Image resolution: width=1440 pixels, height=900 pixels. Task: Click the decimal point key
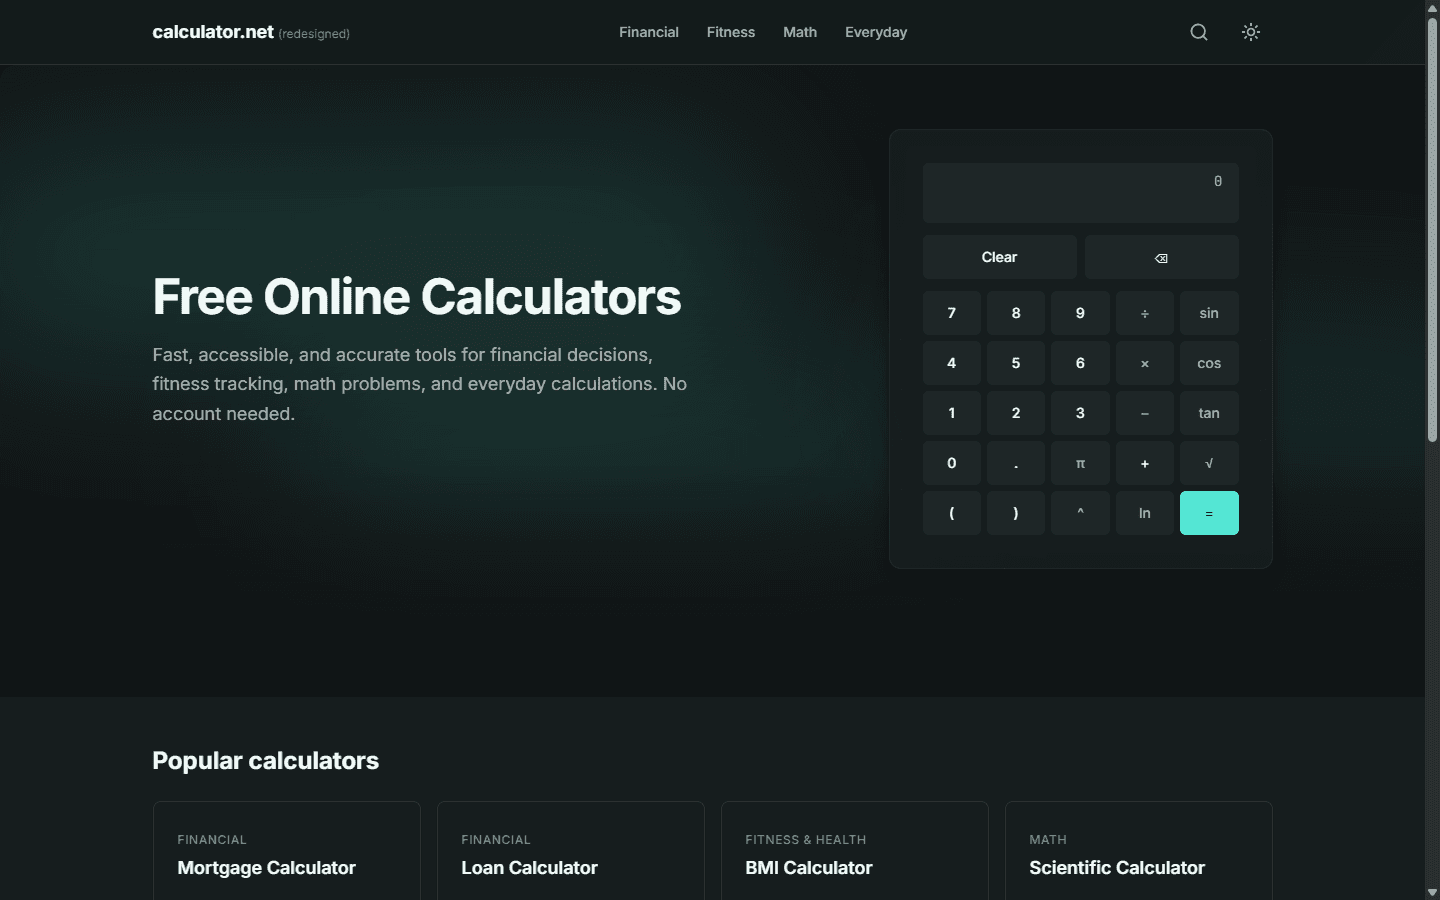click(1016, 463)
